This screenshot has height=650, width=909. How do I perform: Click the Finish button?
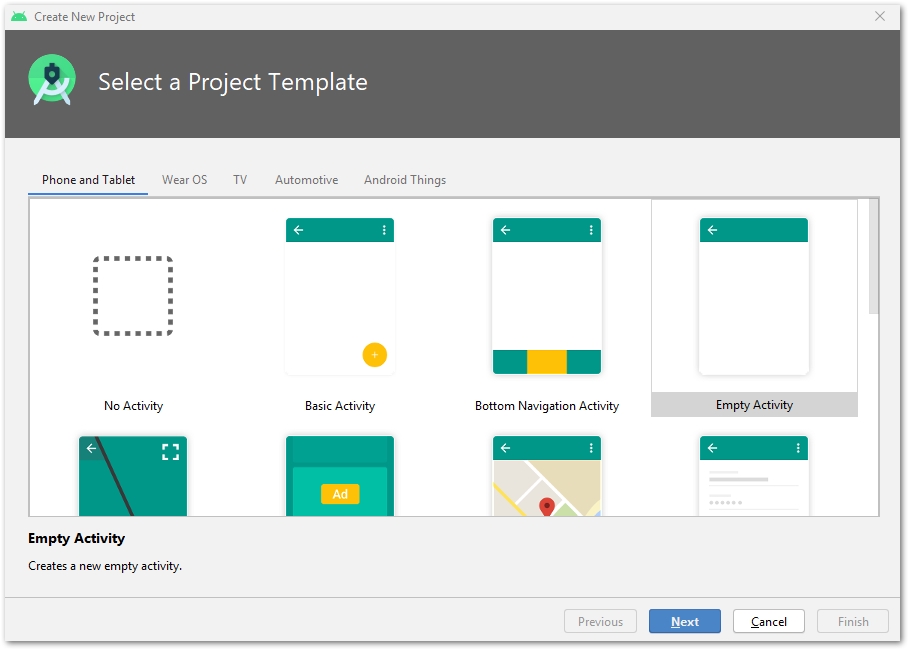tap(853, 622)
